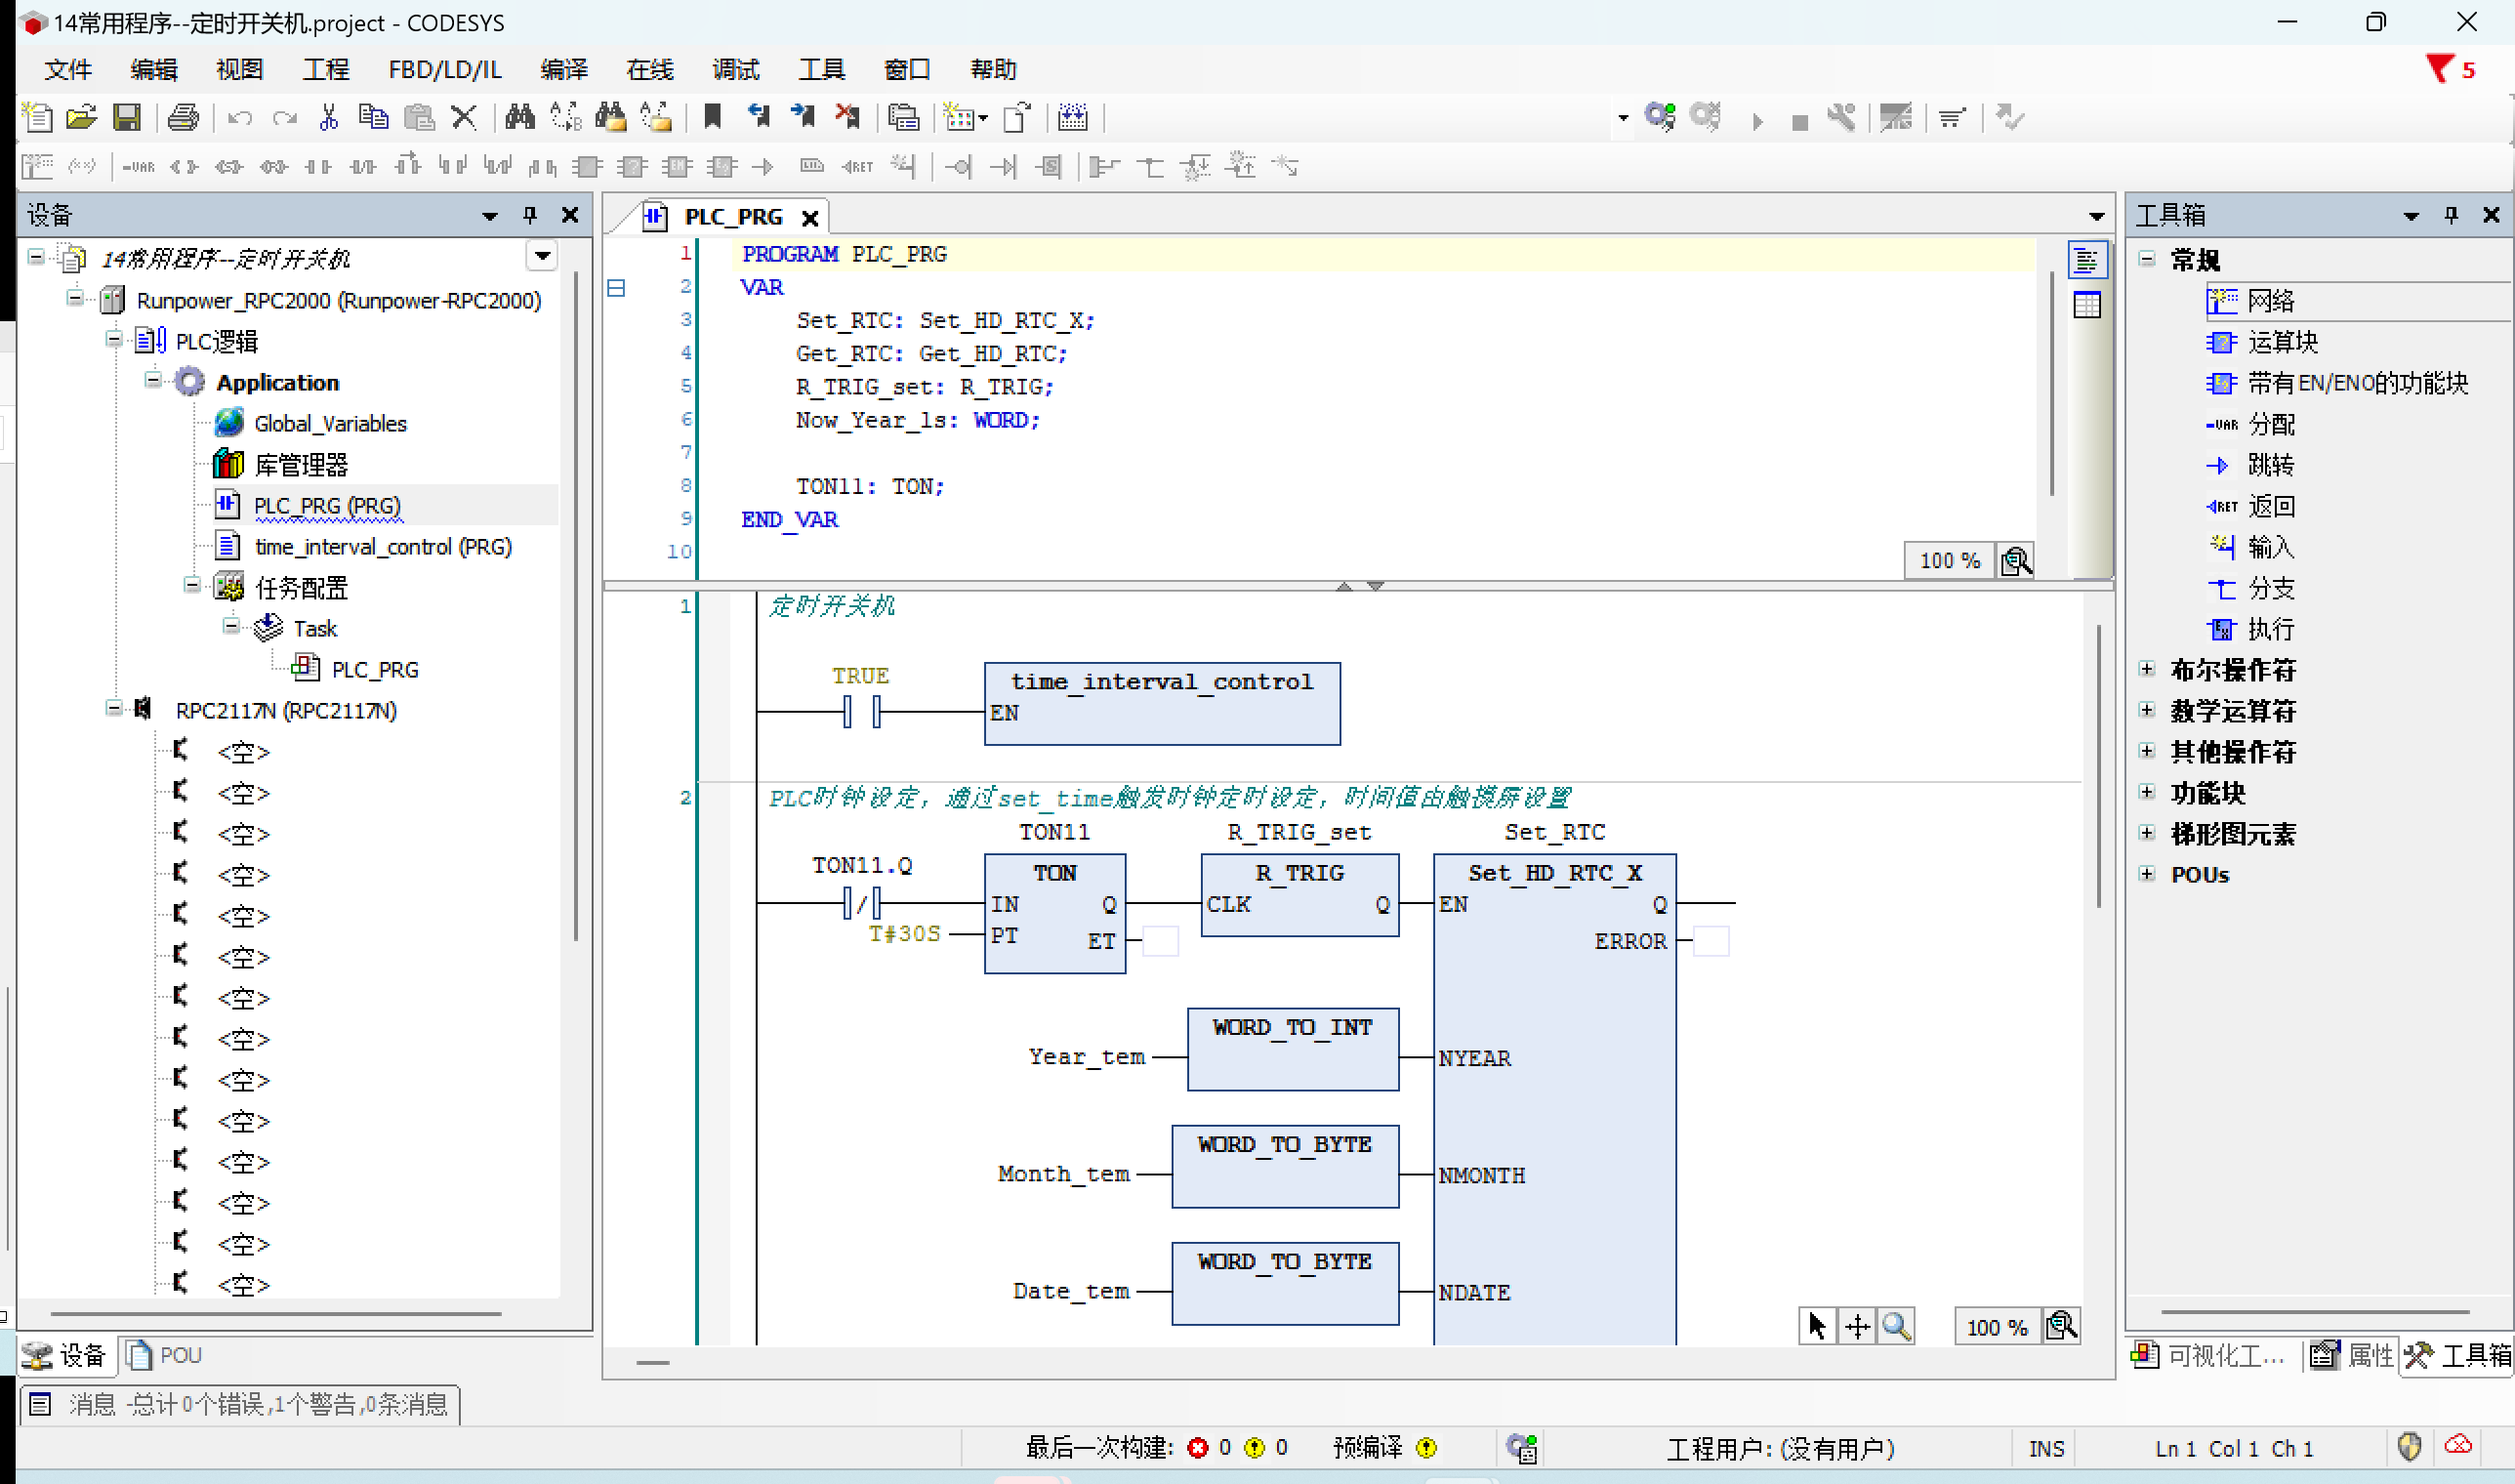Open the 工程 menu
This screenshot has width=2515, height=1484.
(326, 69)
